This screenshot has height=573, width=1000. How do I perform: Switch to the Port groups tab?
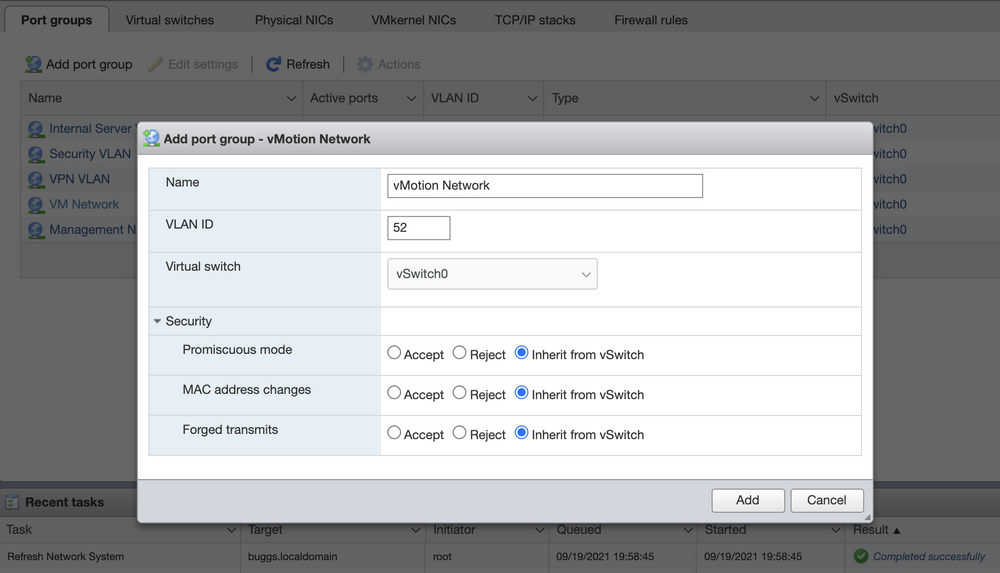(x=57, y=20)
